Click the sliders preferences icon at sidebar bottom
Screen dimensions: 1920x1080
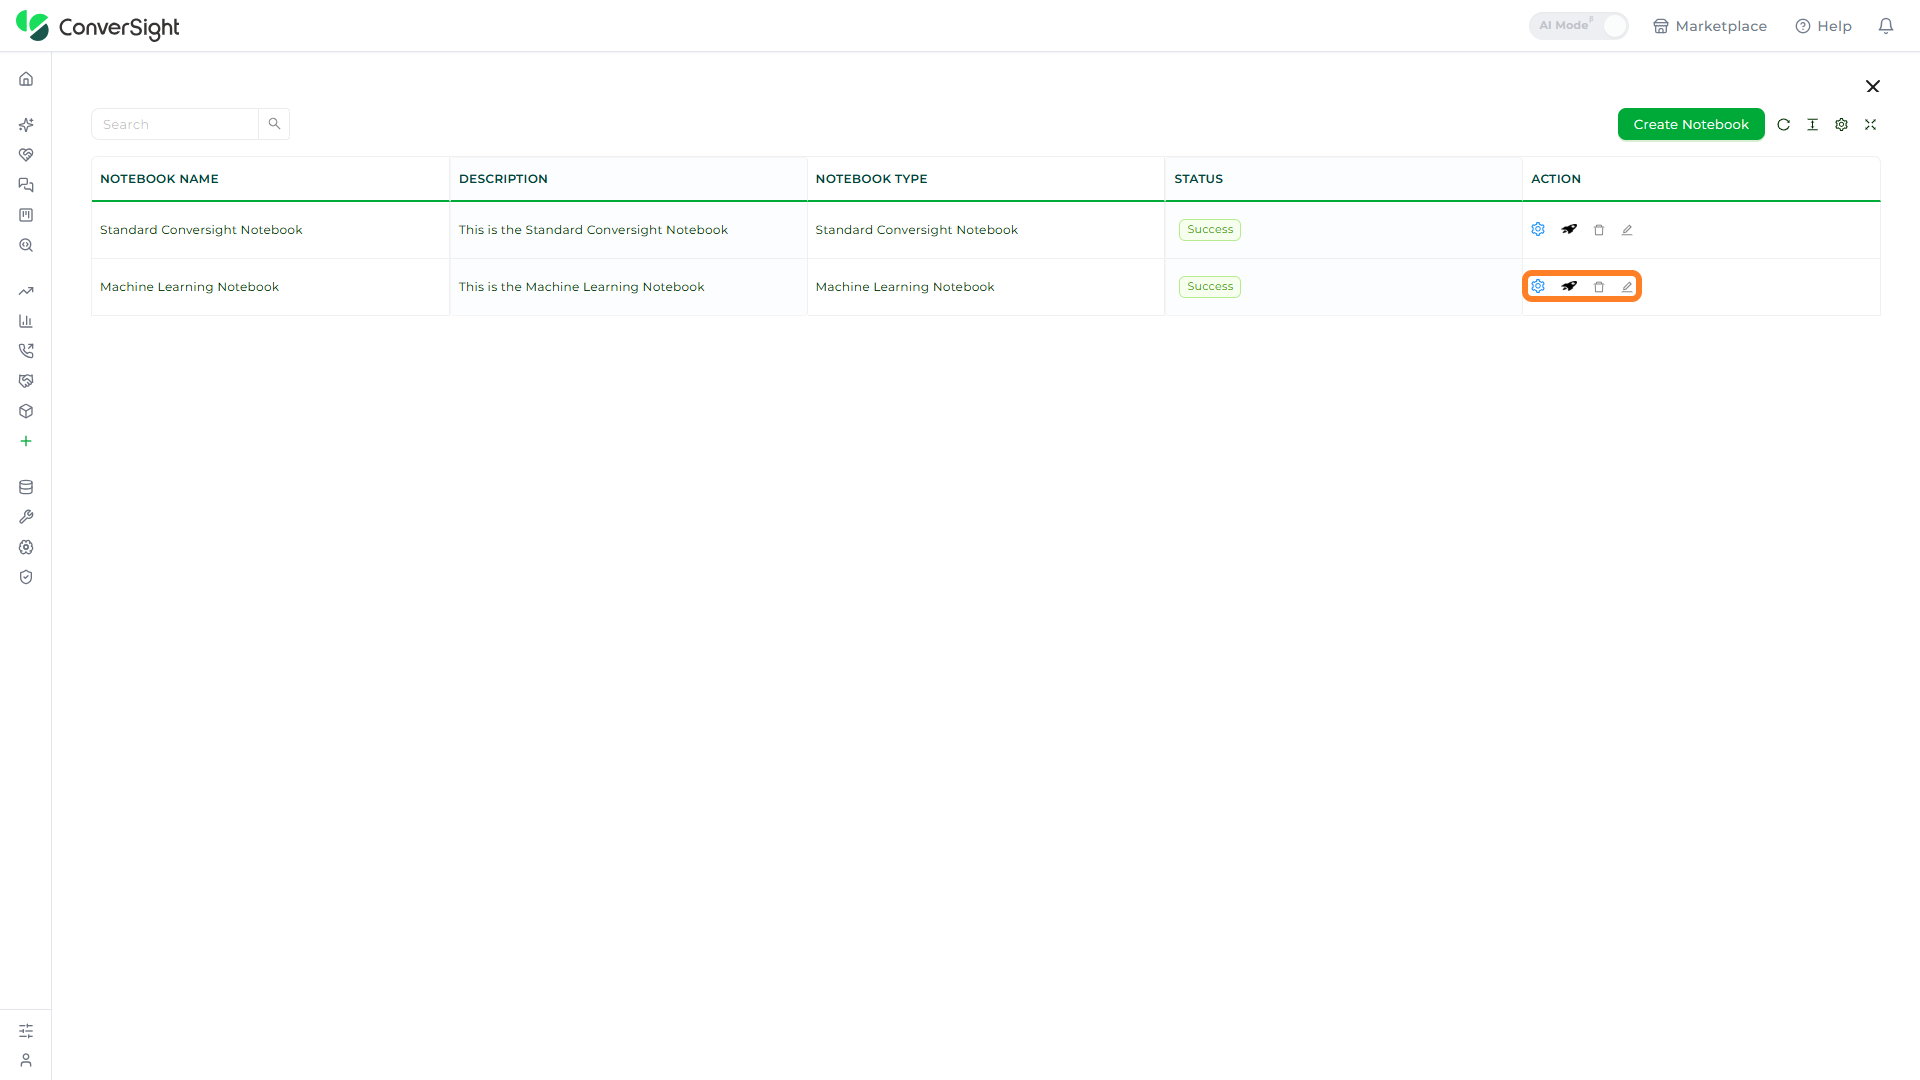point(26,1031)
